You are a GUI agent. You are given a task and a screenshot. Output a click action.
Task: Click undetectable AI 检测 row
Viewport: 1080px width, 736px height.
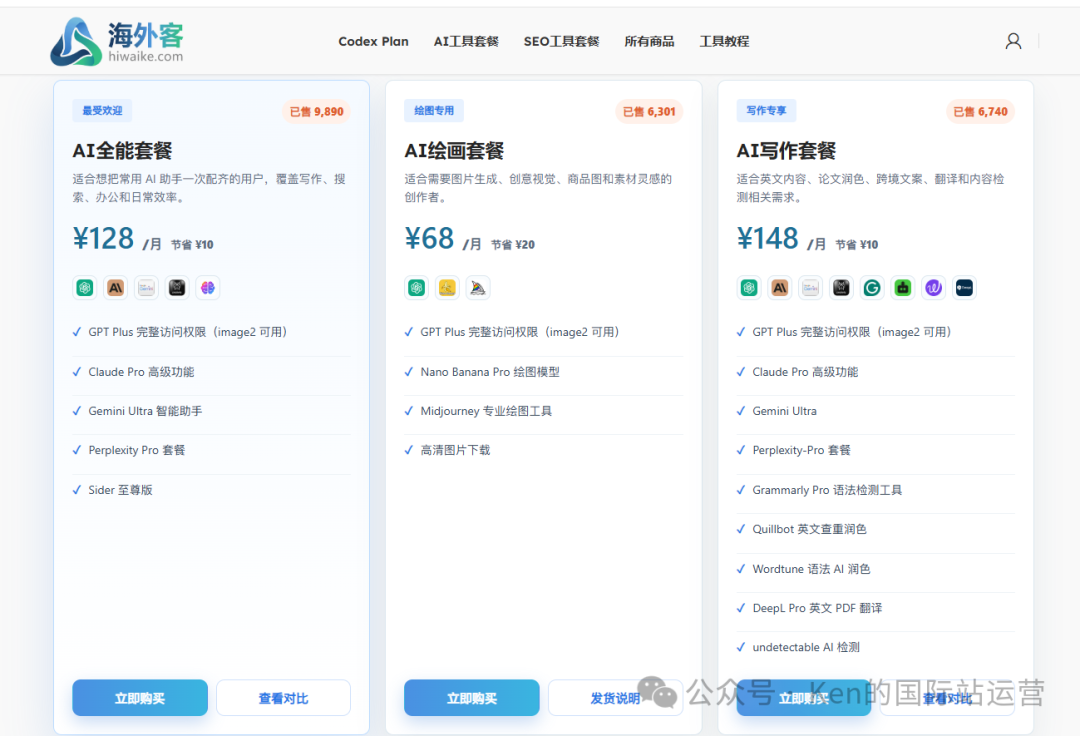click(875, 647)
